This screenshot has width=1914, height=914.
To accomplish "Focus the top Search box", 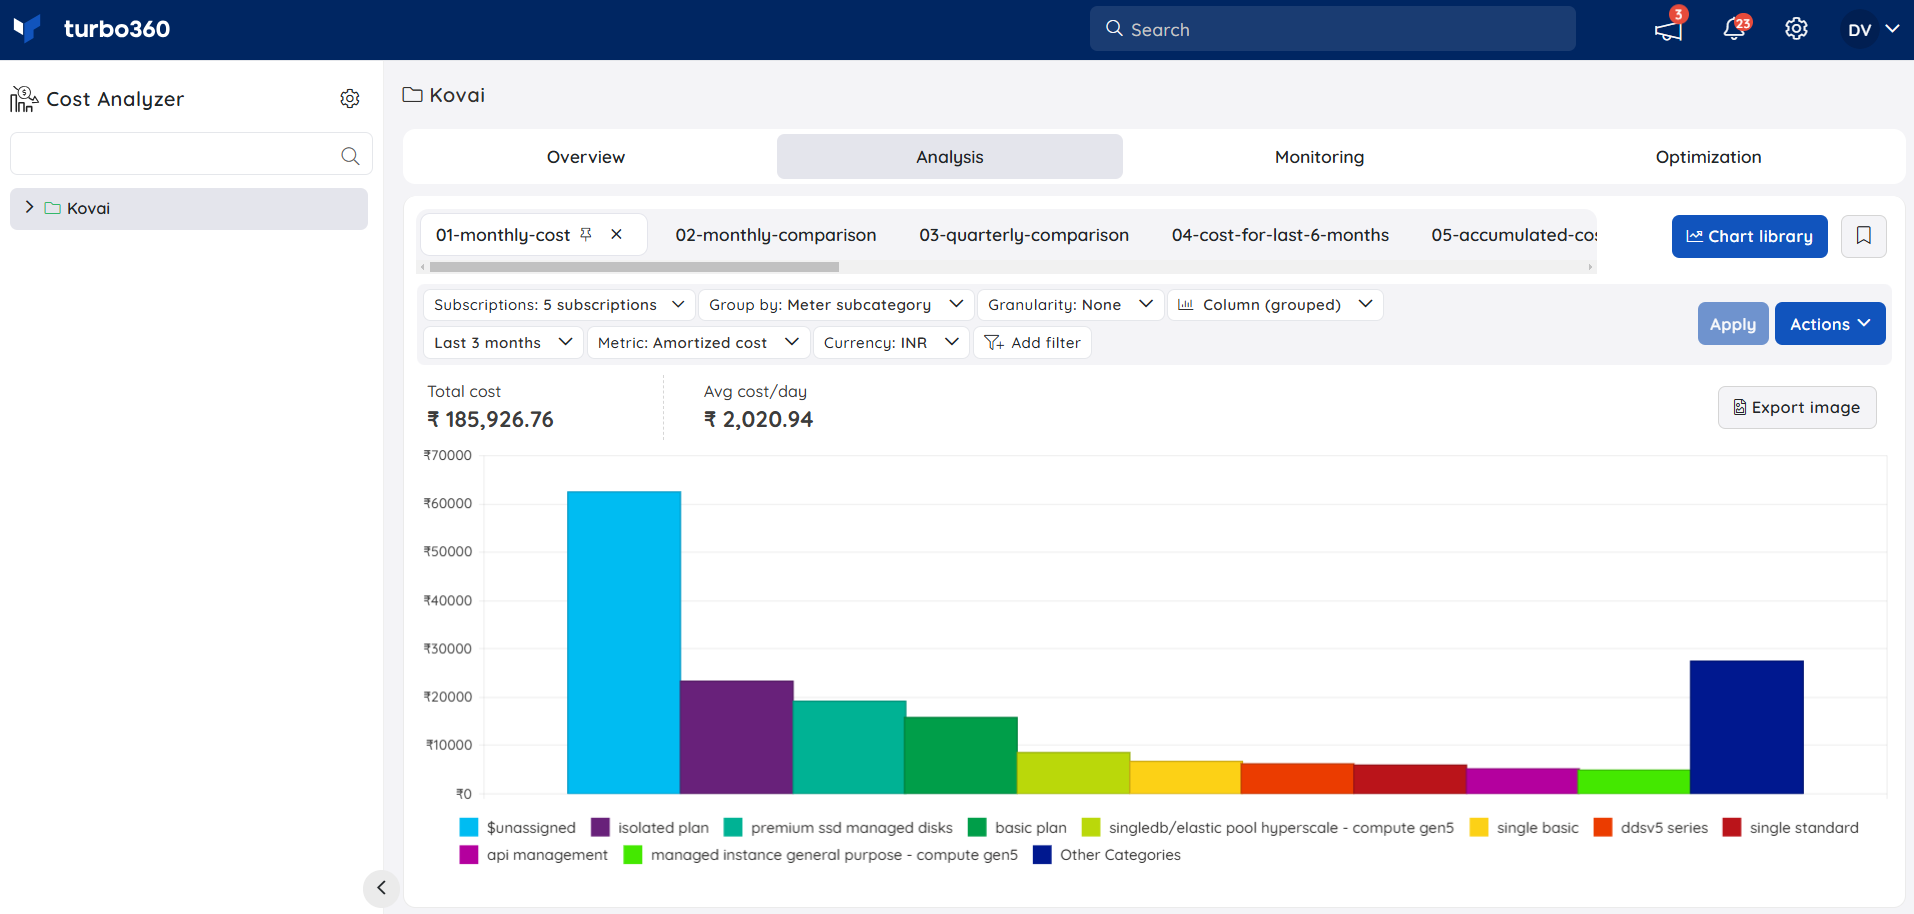I will pos(1332,29).
